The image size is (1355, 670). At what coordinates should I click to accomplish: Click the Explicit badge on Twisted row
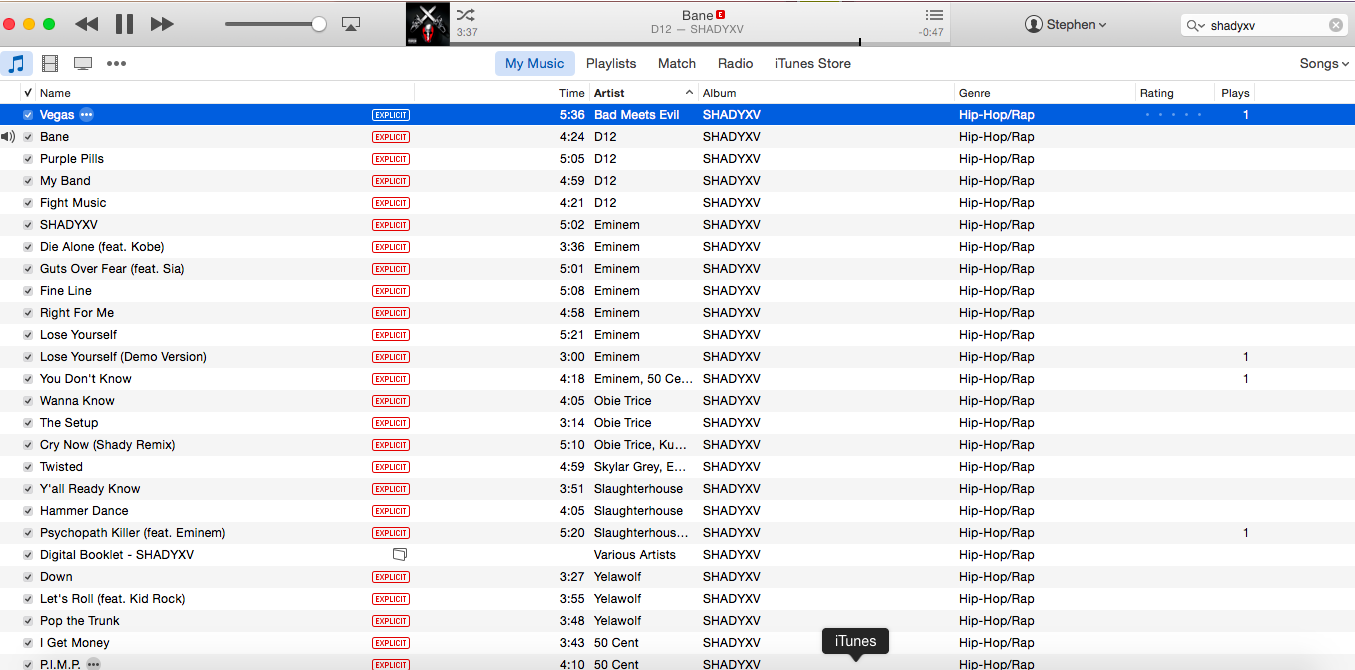point(391,467)
